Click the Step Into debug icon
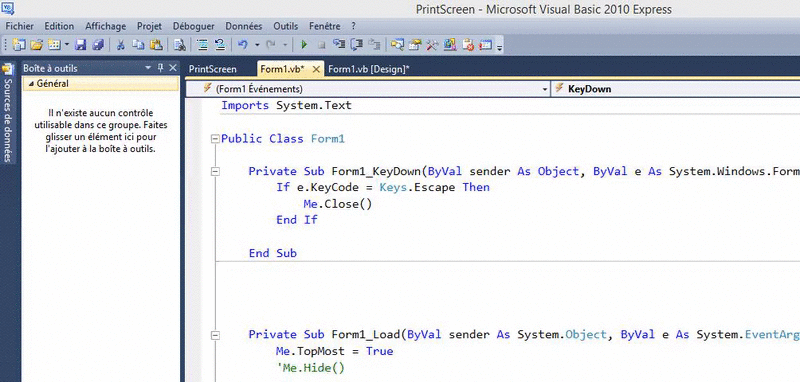The height and width of the screenshot is (382, 800). click(x=339, y=45)
